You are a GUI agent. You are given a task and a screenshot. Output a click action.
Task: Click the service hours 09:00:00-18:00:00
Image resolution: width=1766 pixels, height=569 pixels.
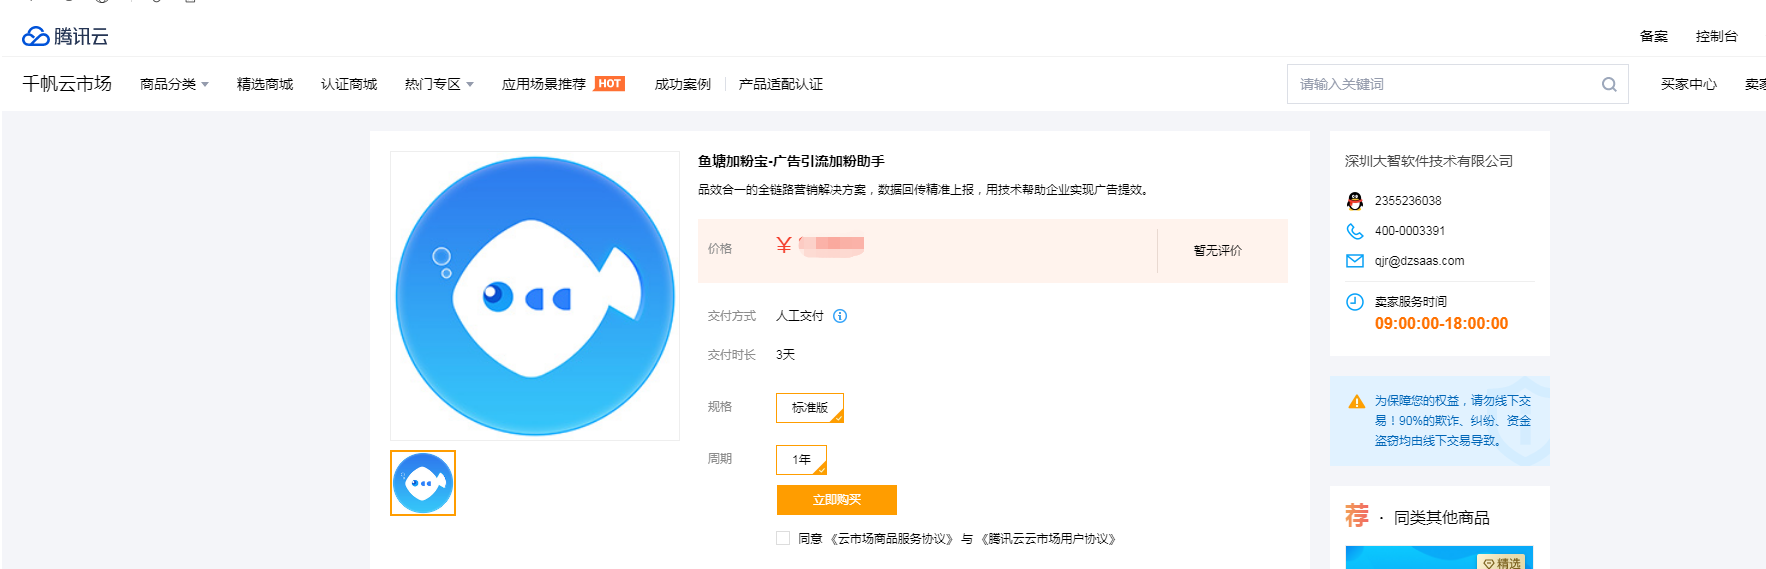click(1441, 324)
